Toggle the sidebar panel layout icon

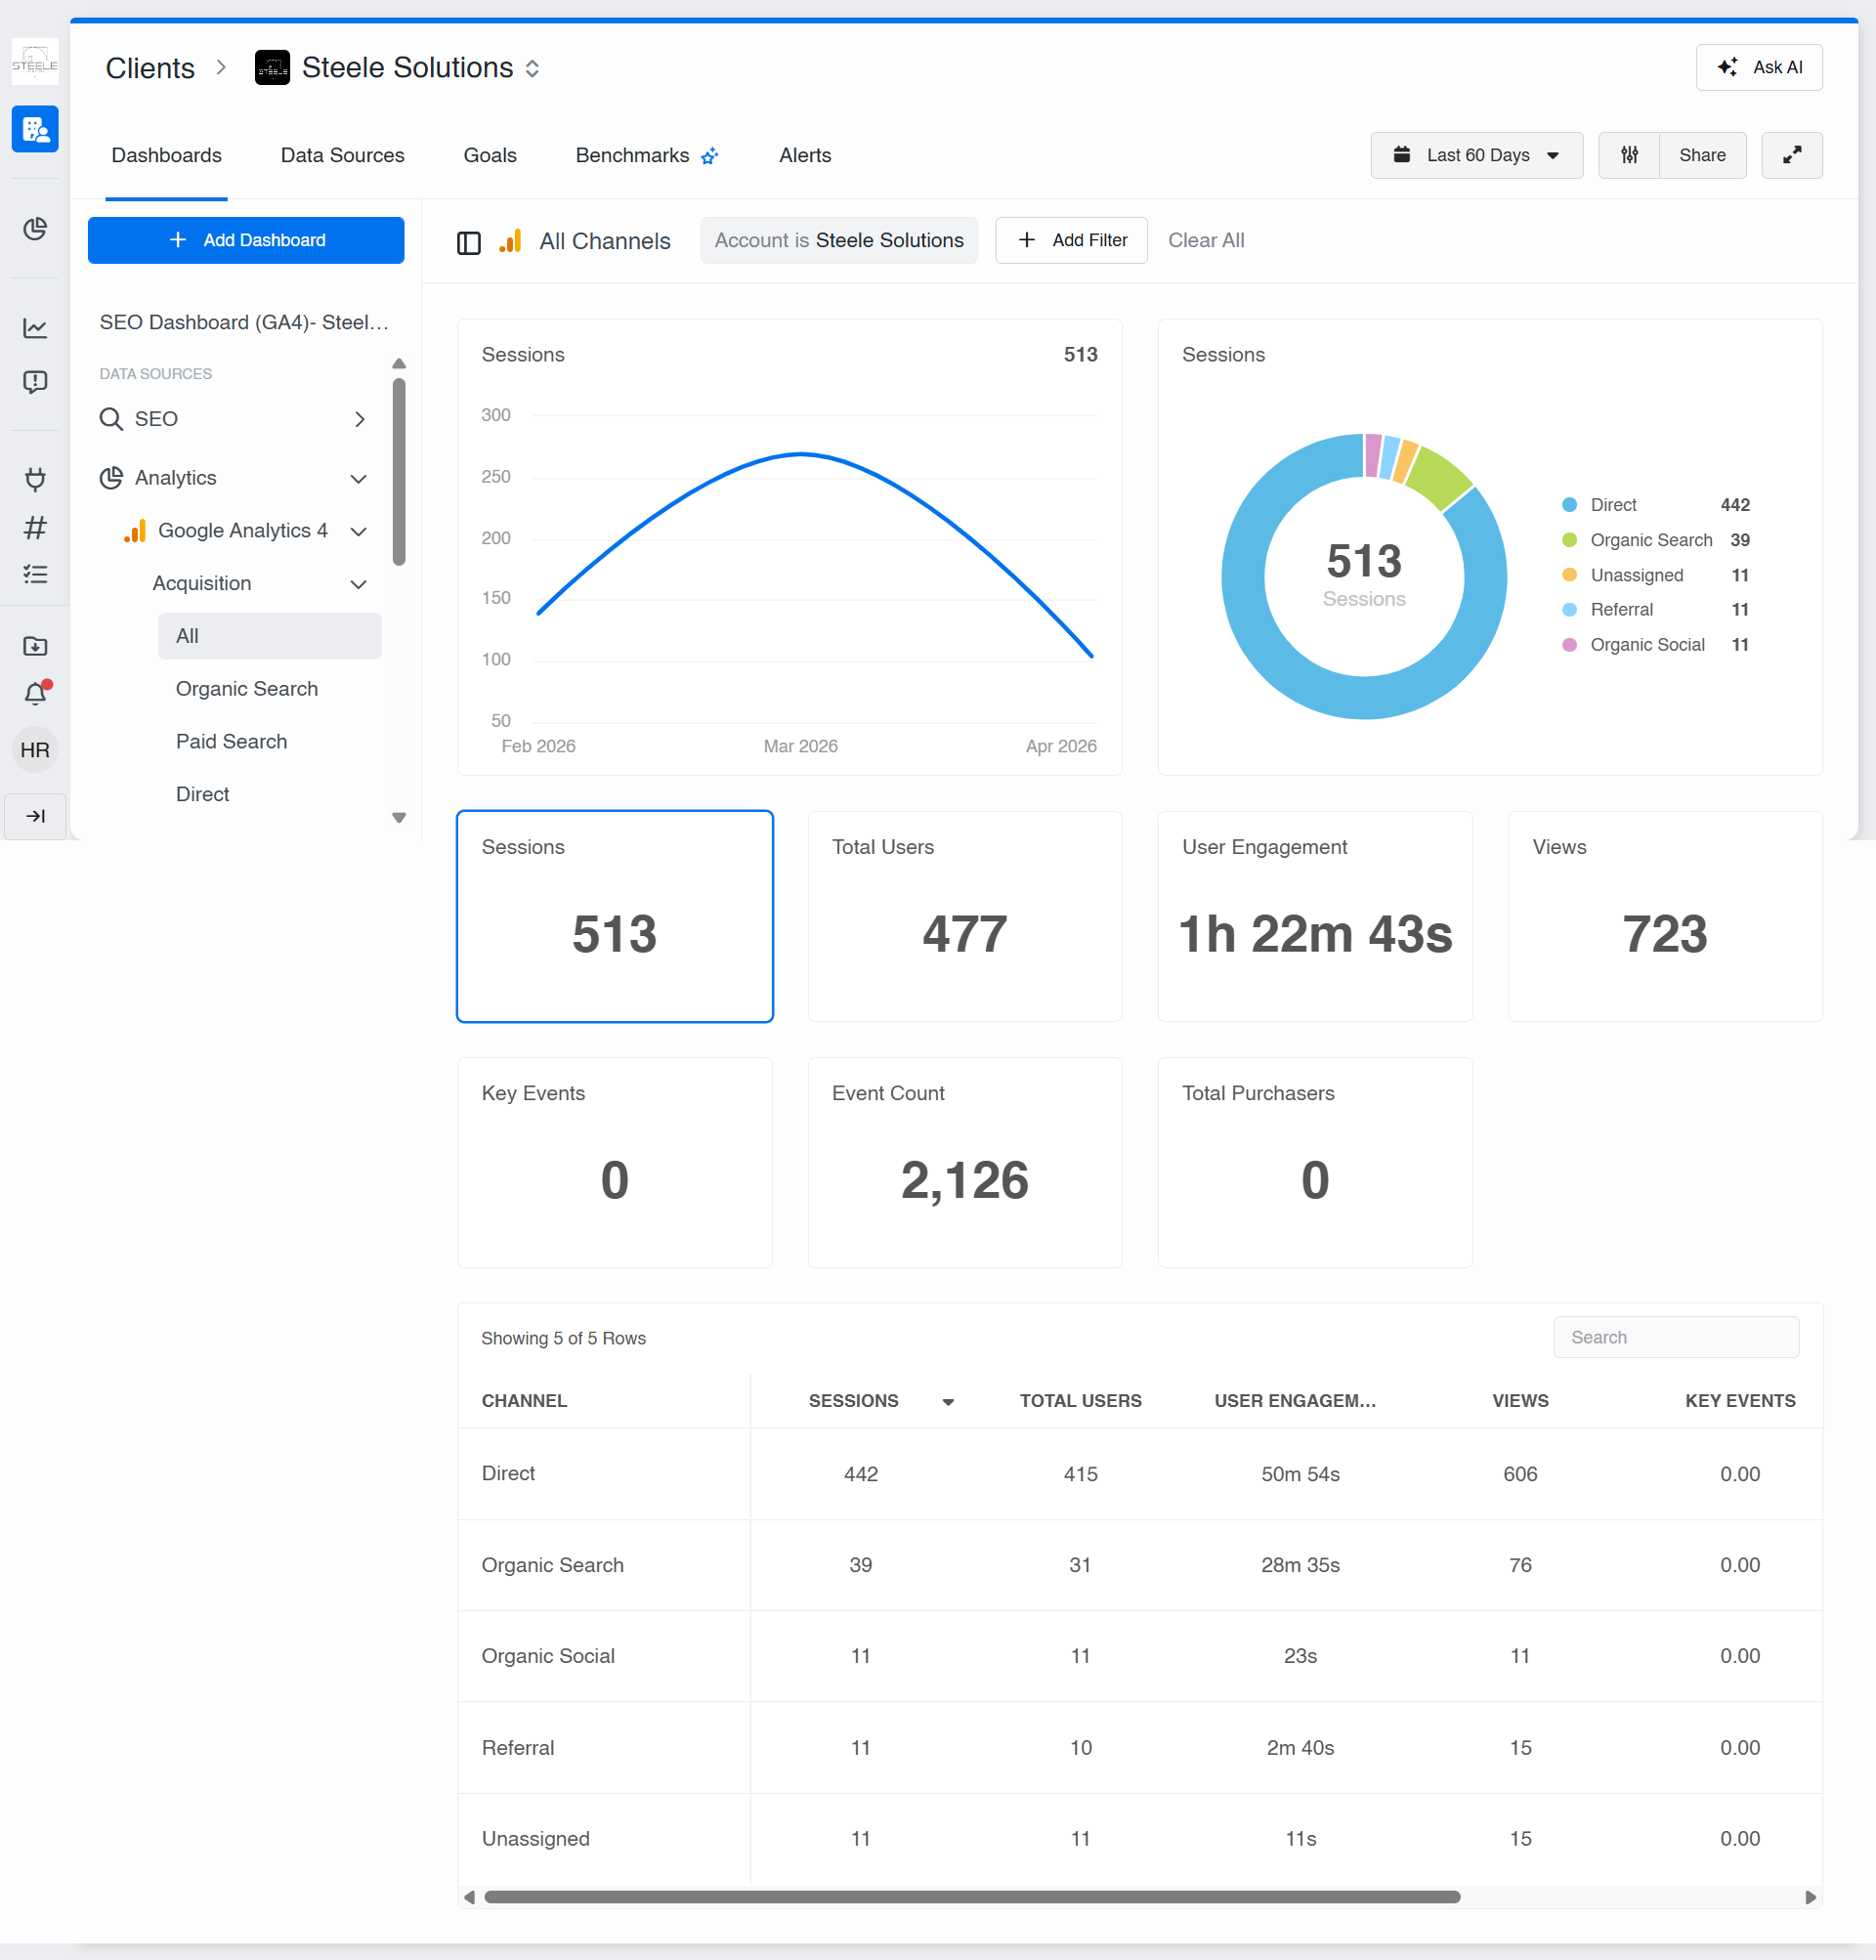(x=468, y=242)
